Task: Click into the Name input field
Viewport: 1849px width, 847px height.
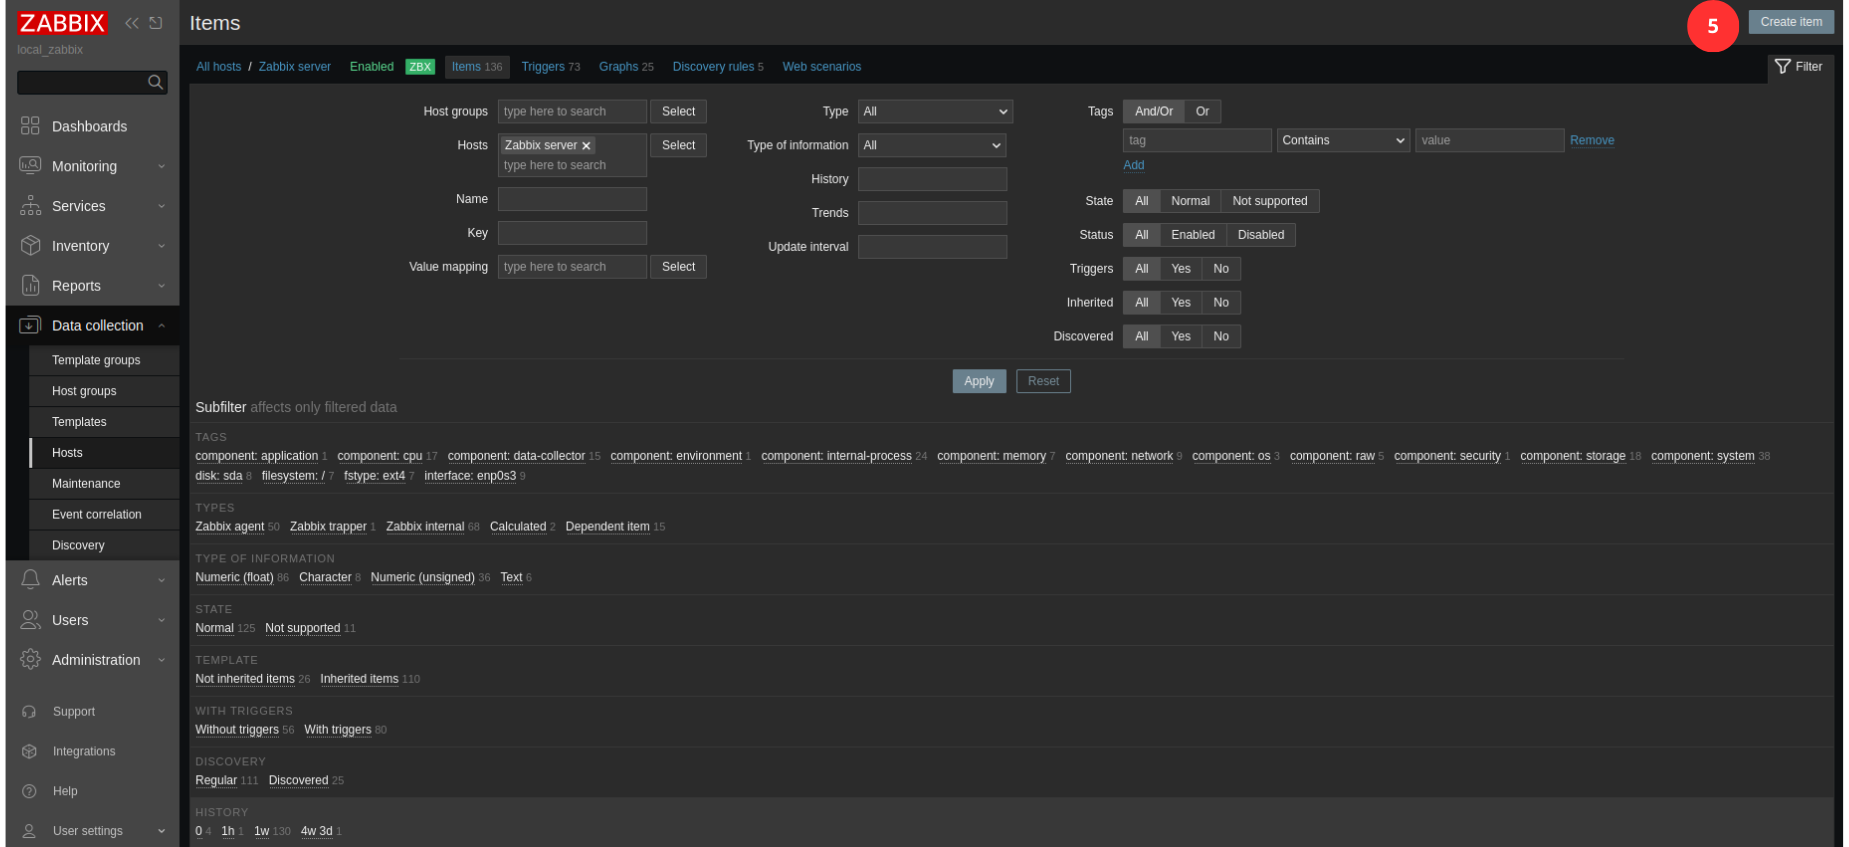Action: pos(572,200)
